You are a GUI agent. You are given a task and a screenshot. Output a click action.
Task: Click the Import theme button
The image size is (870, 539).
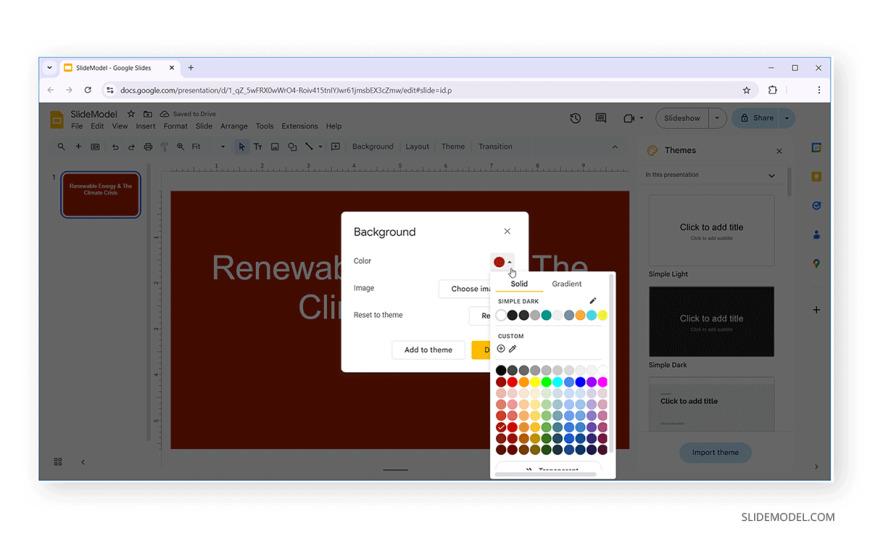(715, 452)
